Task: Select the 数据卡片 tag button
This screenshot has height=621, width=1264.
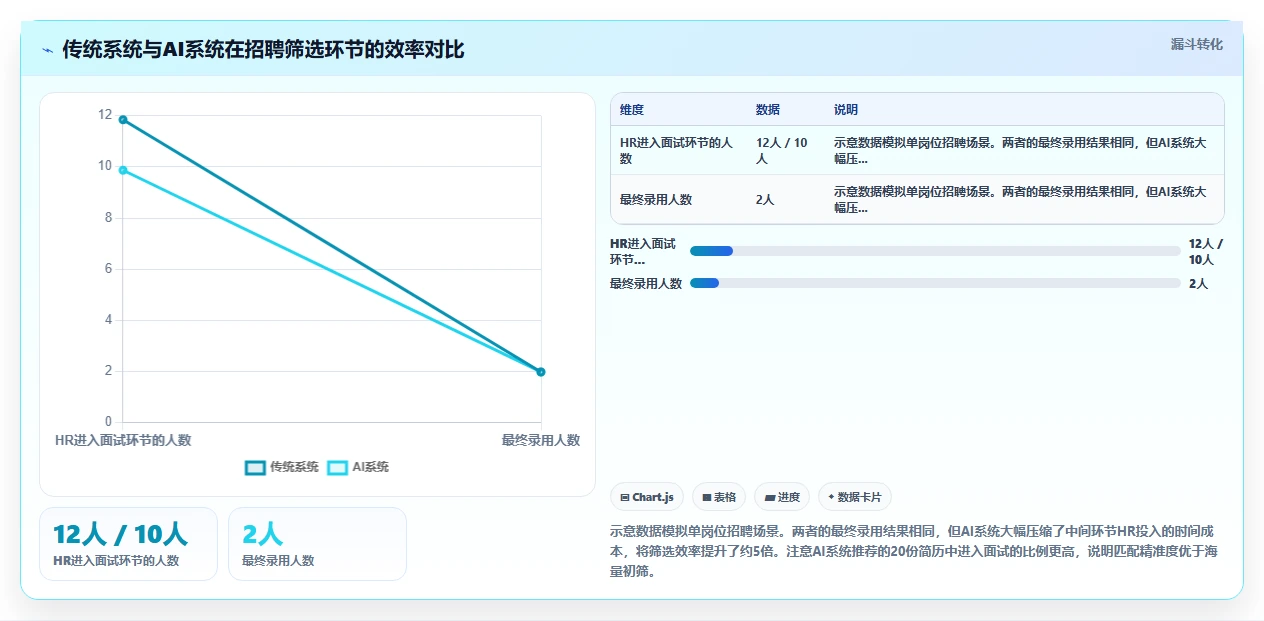Action: [x=855, y=497]
